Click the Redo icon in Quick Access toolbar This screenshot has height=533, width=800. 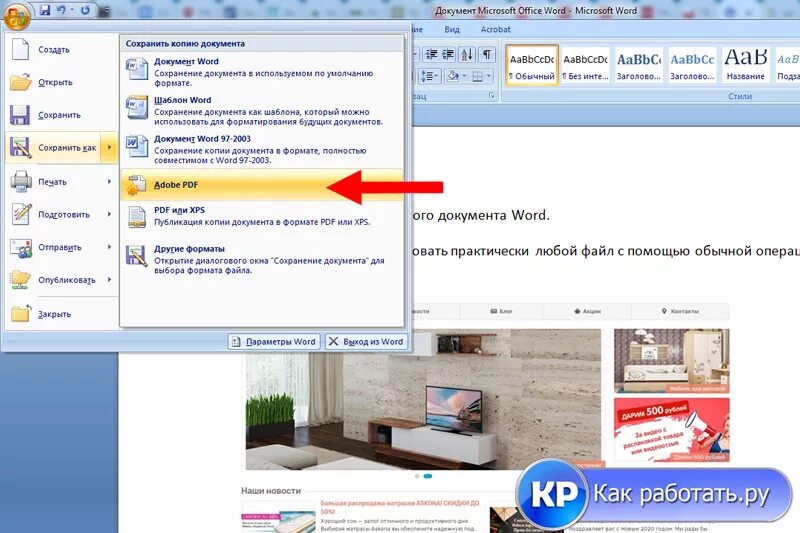point(85,9)
